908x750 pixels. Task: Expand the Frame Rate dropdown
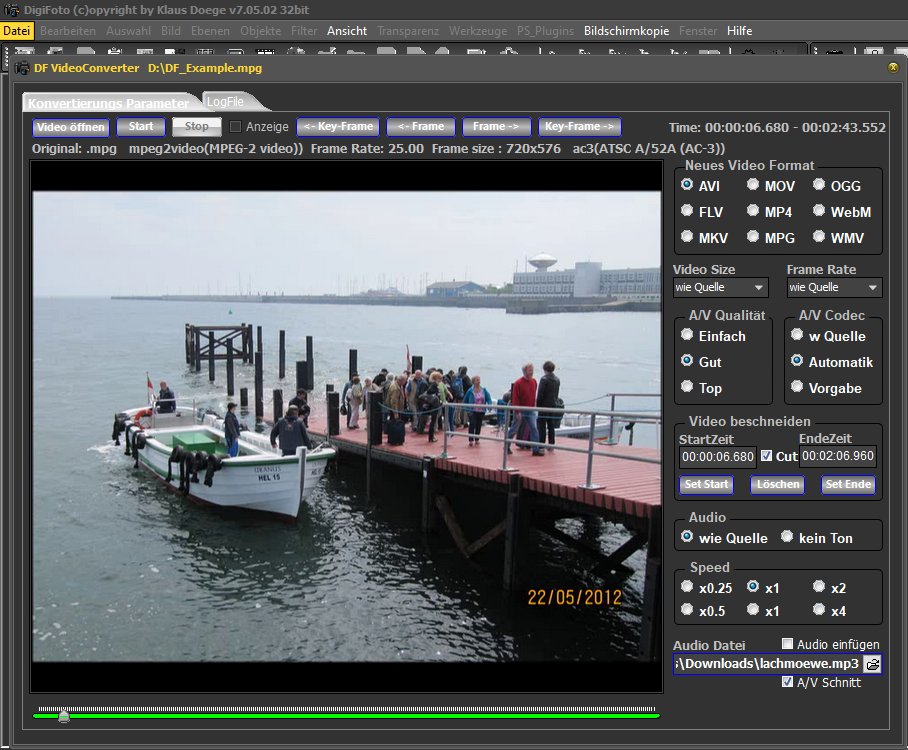tap(834, 288)
